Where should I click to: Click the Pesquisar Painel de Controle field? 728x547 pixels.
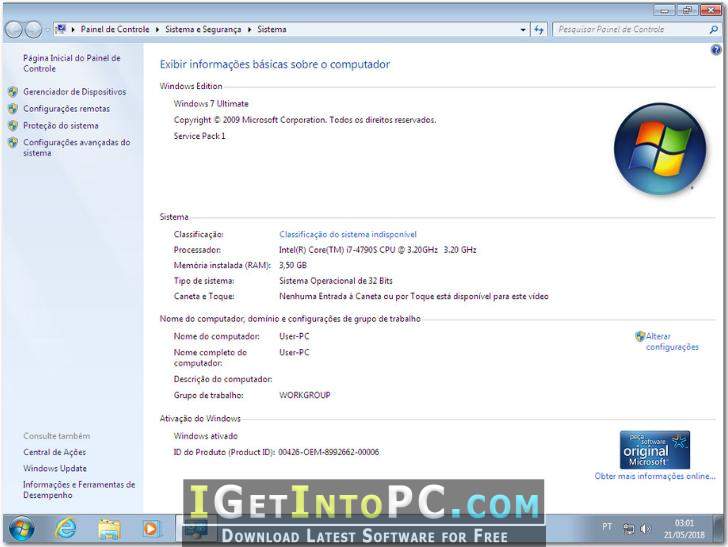click(630, 29)
